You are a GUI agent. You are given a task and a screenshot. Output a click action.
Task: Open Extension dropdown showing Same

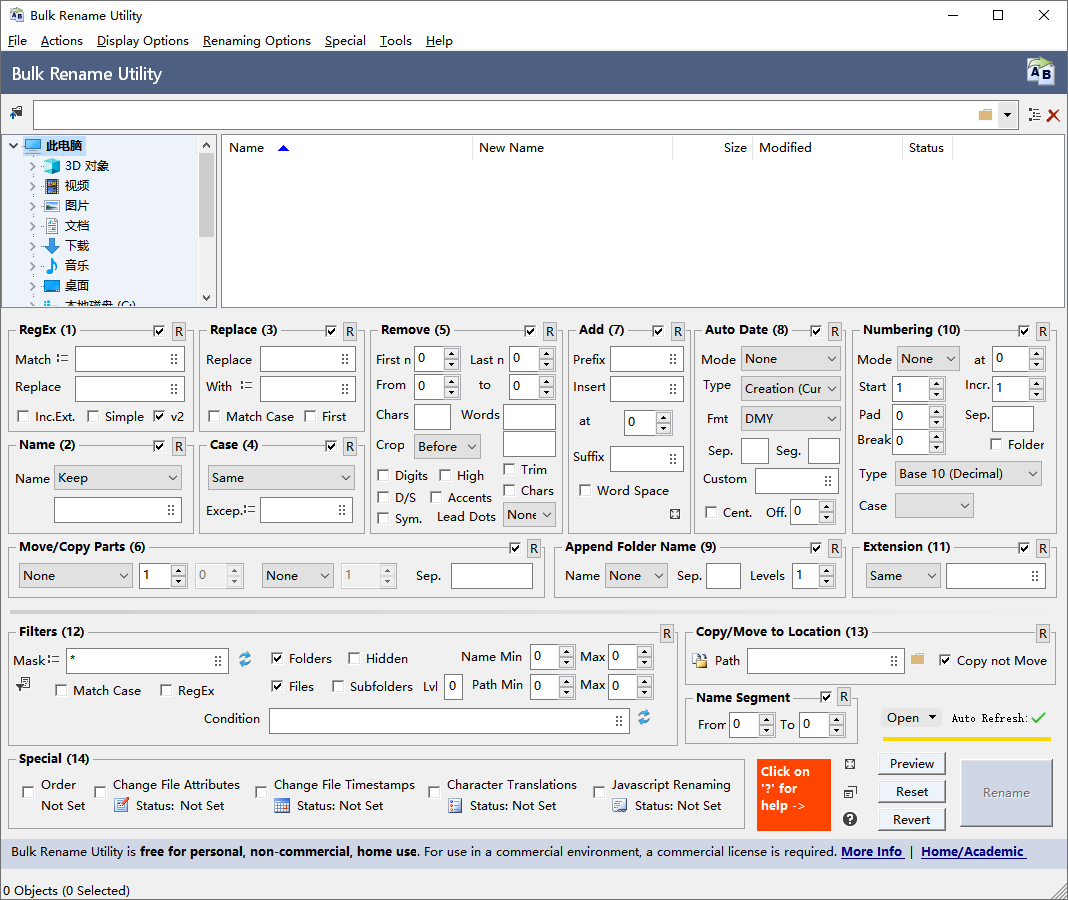tap(903, 576)
